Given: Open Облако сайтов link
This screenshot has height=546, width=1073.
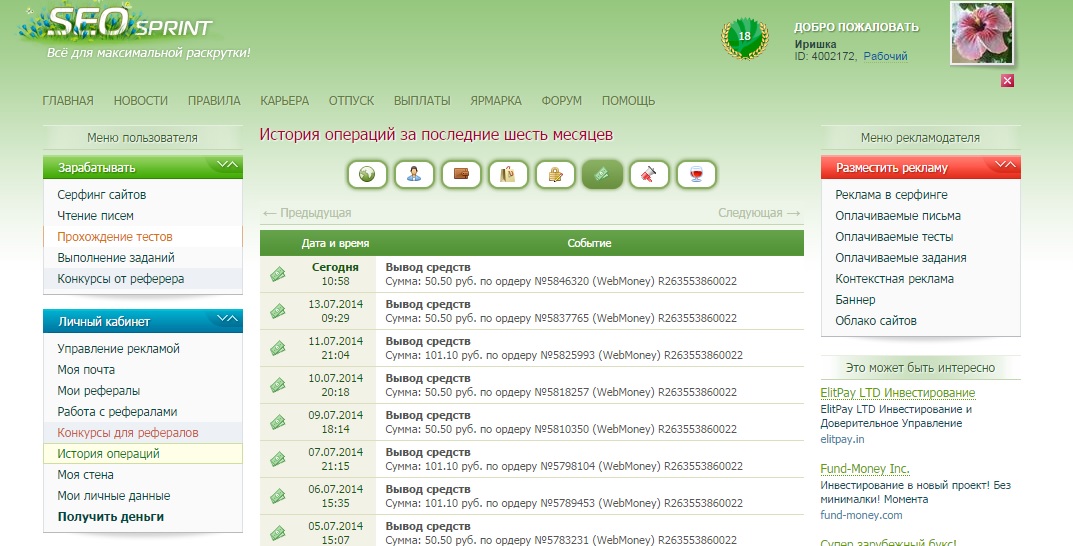Looking at the screenshot, I should click(876, 320).
